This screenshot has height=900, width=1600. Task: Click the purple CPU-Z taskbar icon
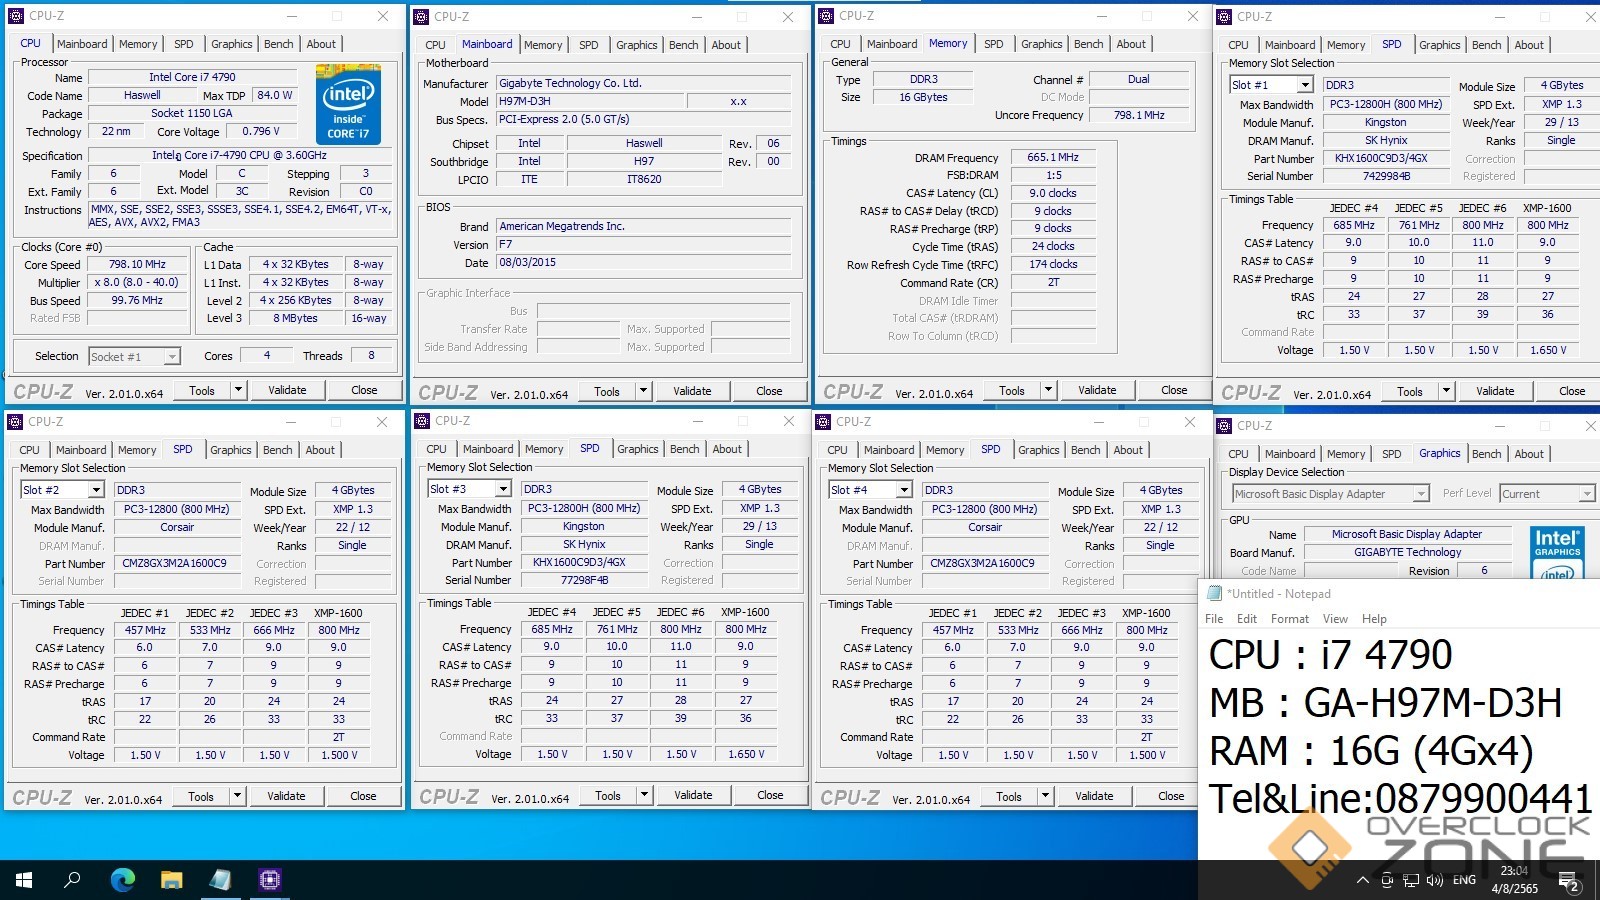point(269,880)
